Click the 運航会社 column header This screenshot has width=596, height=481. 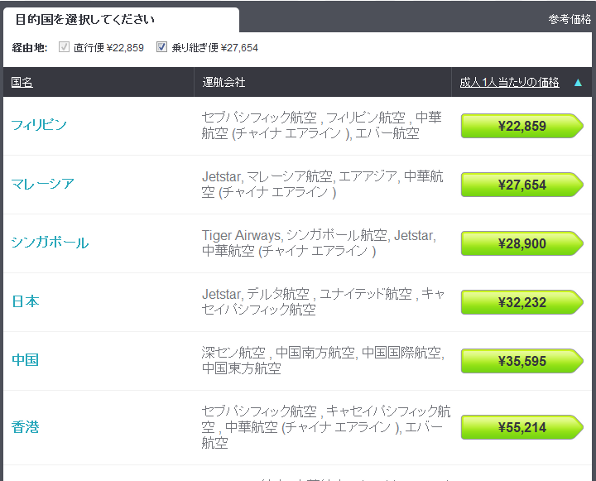(224, 82)
